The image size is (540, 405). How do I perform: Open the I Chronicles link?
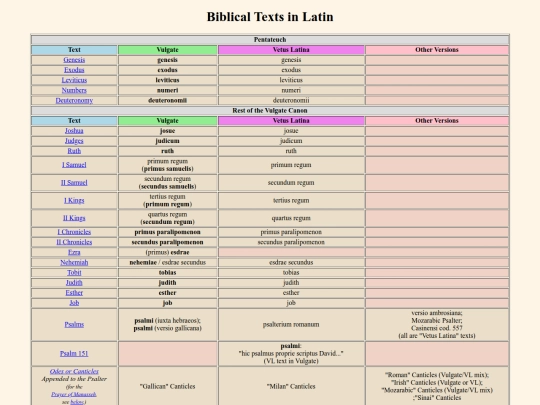(74, 232)
